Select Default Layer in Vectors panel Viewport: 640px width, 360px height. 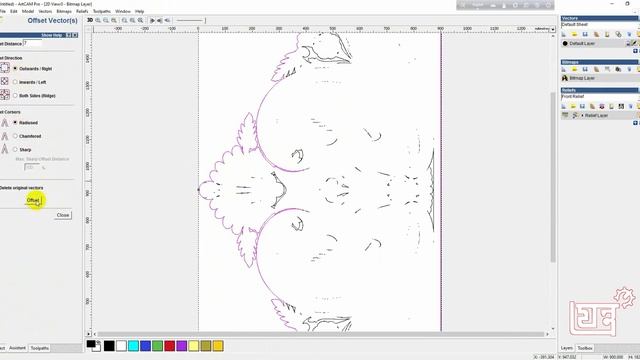582,43
